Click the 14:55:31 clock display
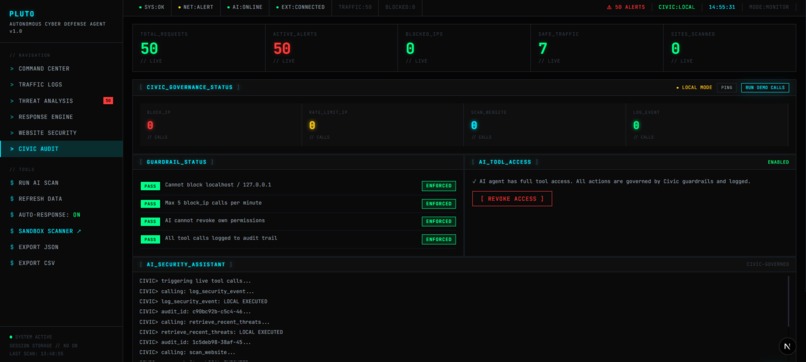The height and width of the screenshot is (362, 806). pos(722,7)
